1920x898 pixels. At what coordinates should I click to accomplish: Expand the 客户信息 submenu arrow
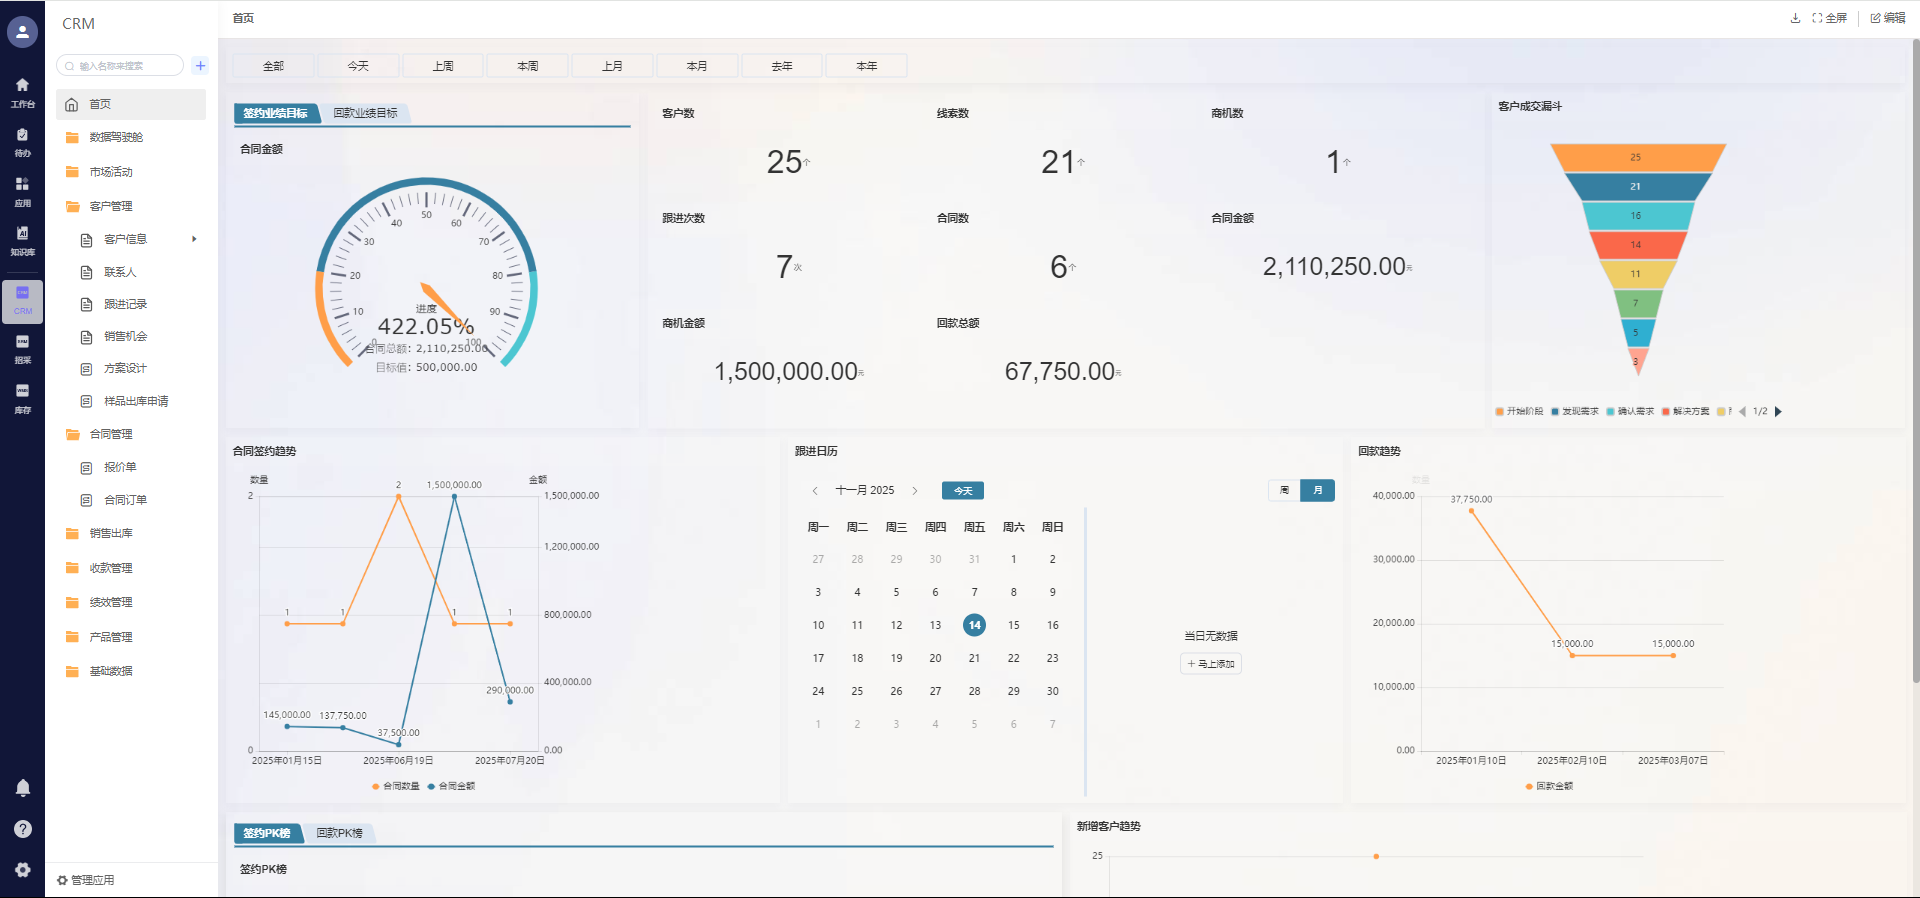point(194,239)
